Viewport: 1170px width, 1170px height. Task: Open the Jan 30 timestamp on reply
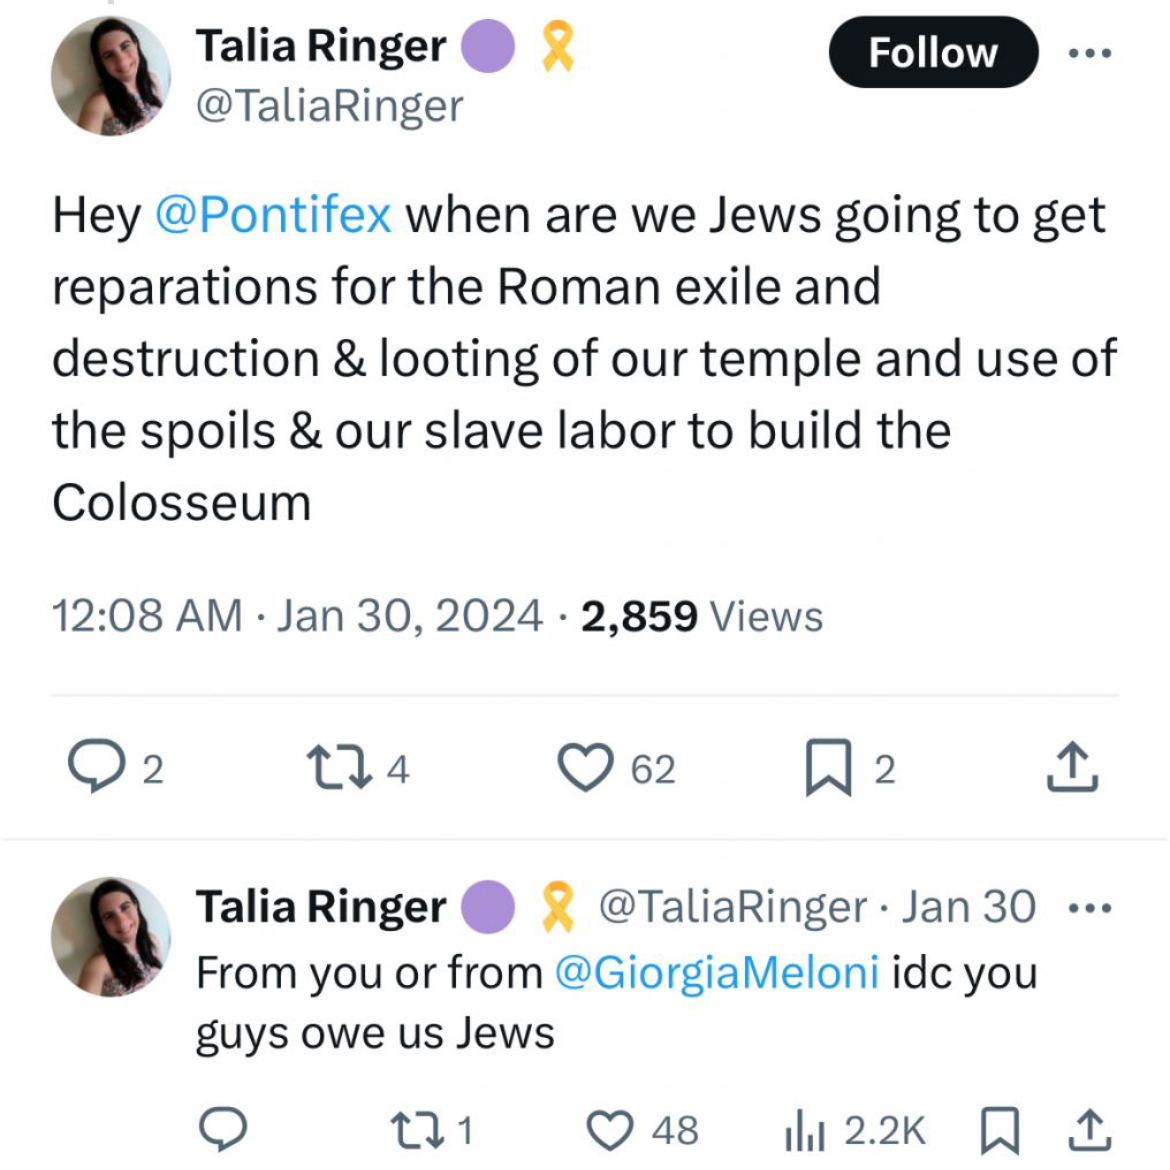point(969,907)
